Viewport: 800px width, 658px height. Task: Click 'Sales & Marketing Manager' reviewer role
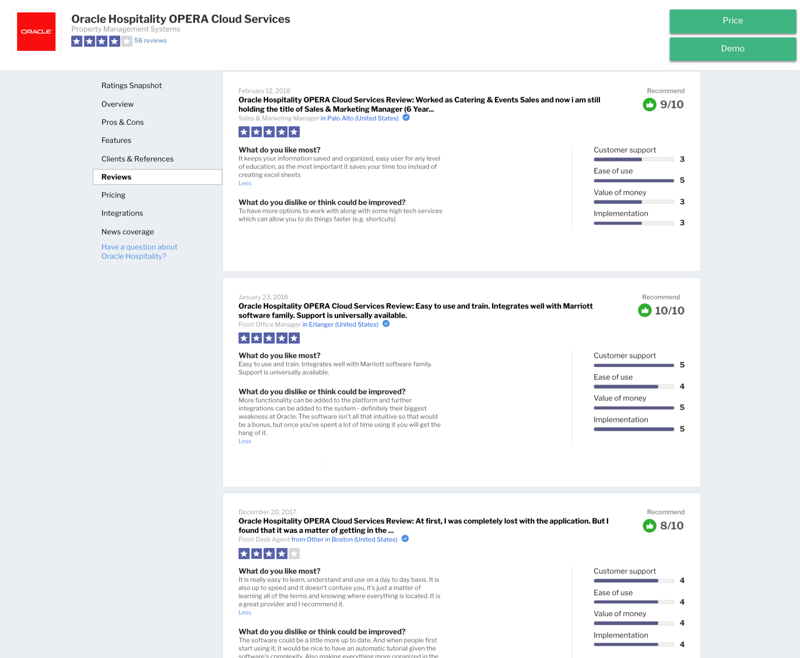(x=279, y=118)
